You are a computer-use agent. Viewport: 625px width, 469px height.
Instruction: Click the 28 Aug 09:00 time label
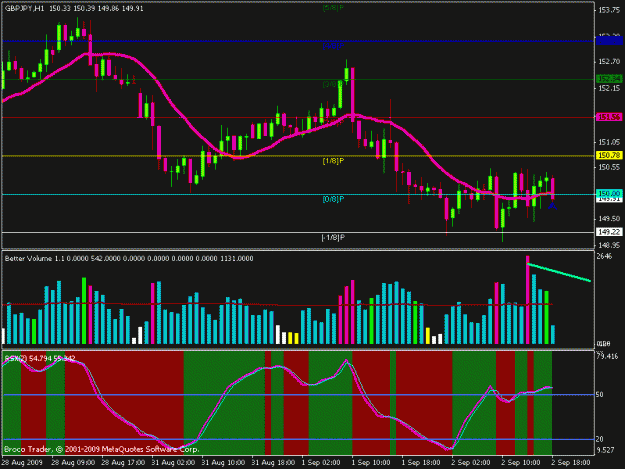(x=73, y=463)
